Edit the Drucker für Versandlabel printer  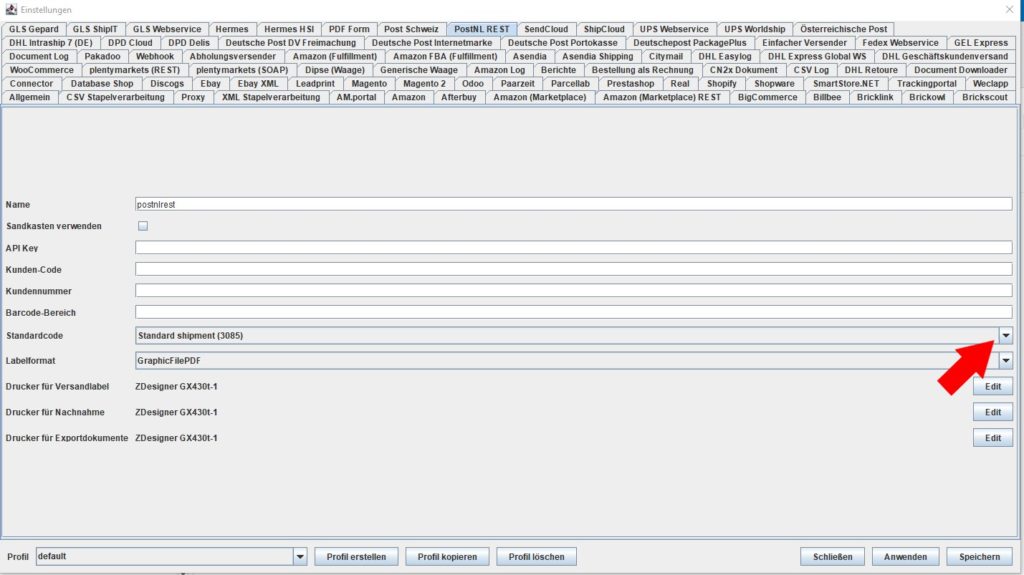pos(993,386)
